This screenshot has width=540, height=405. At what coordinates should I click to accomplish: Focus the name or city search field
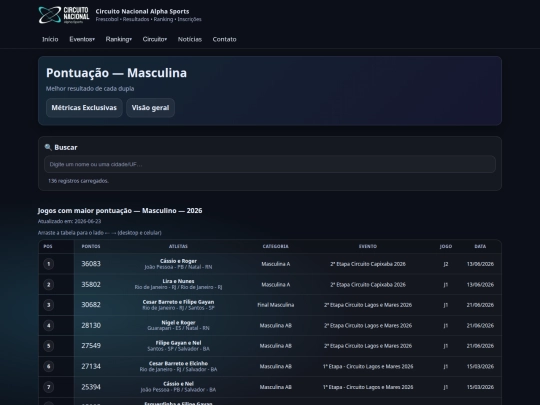click(x=270, y=164)
